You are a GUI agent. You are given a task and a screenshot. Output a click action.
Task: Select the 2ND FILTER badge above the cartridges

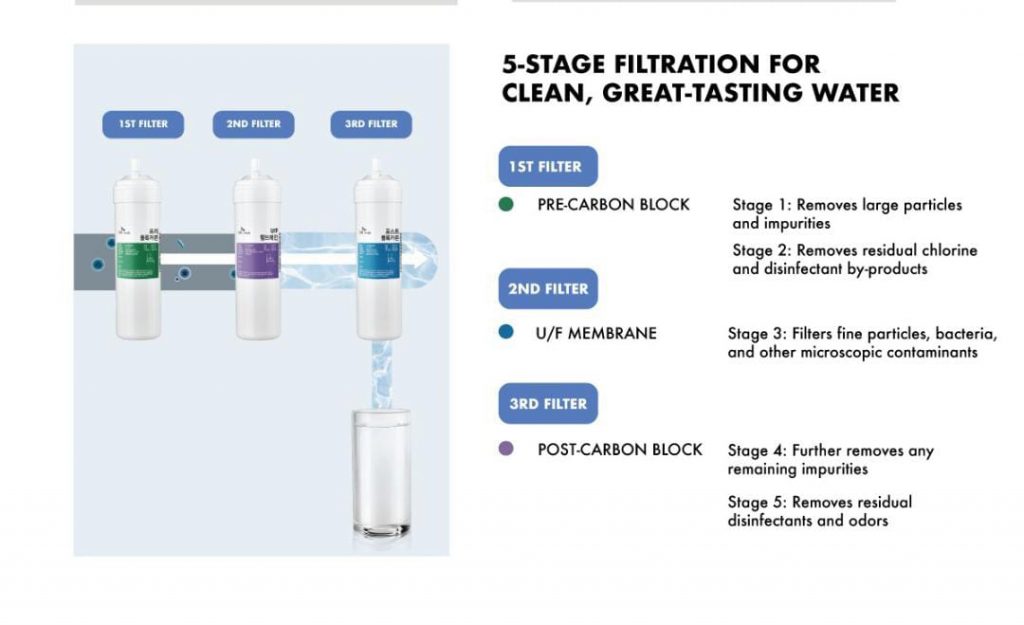click(x=253, y=124)
